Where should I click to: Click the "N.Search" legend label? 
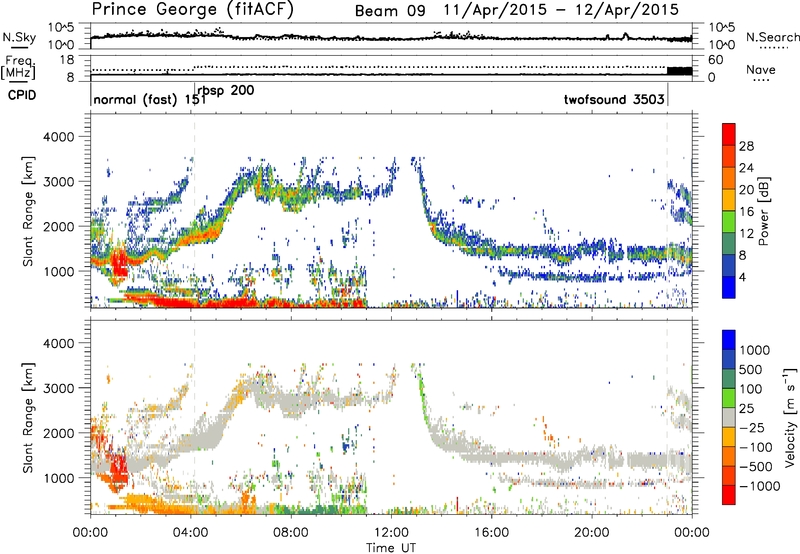pos(772,37)
